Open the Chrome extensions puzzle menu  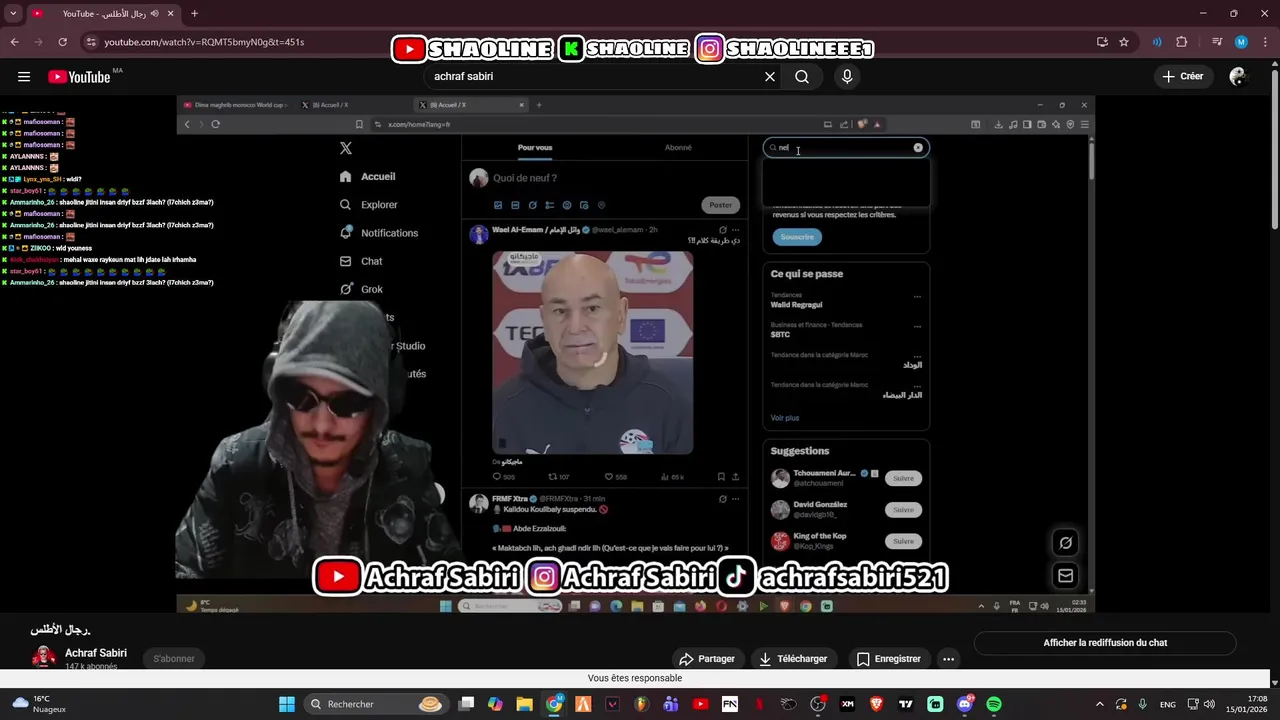1182,42
